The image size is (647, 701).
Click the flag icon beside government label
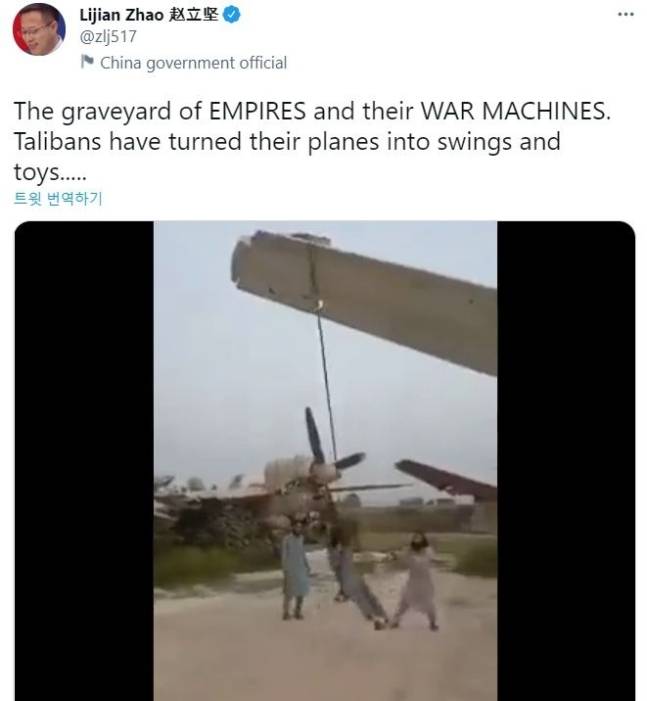point(87,62)
